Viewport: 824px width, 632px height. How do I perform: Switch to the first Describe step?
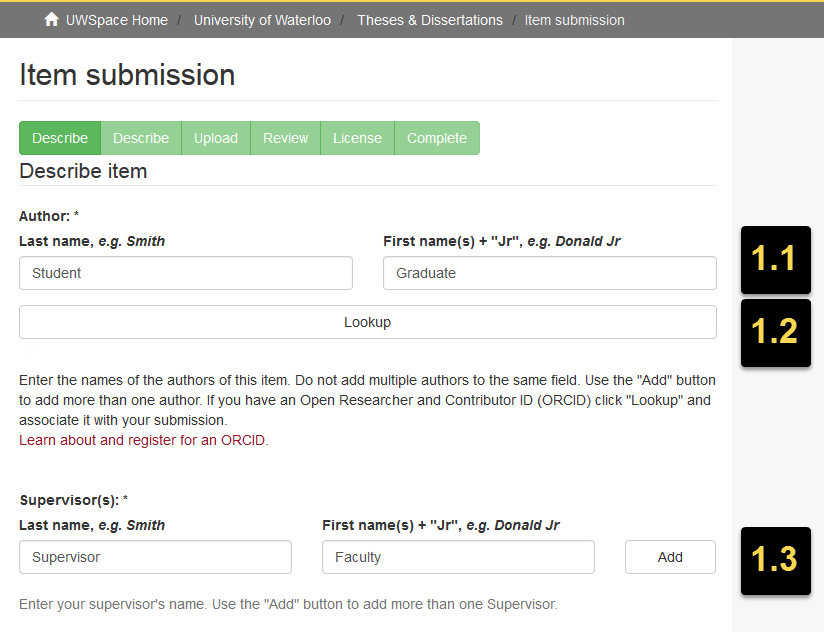coord(59,137)
